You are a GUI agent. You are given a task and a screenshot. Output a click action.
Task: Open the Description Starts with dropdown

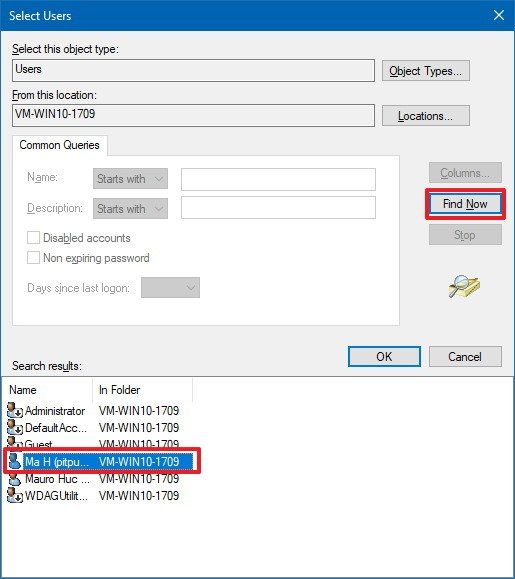(130, 209)
